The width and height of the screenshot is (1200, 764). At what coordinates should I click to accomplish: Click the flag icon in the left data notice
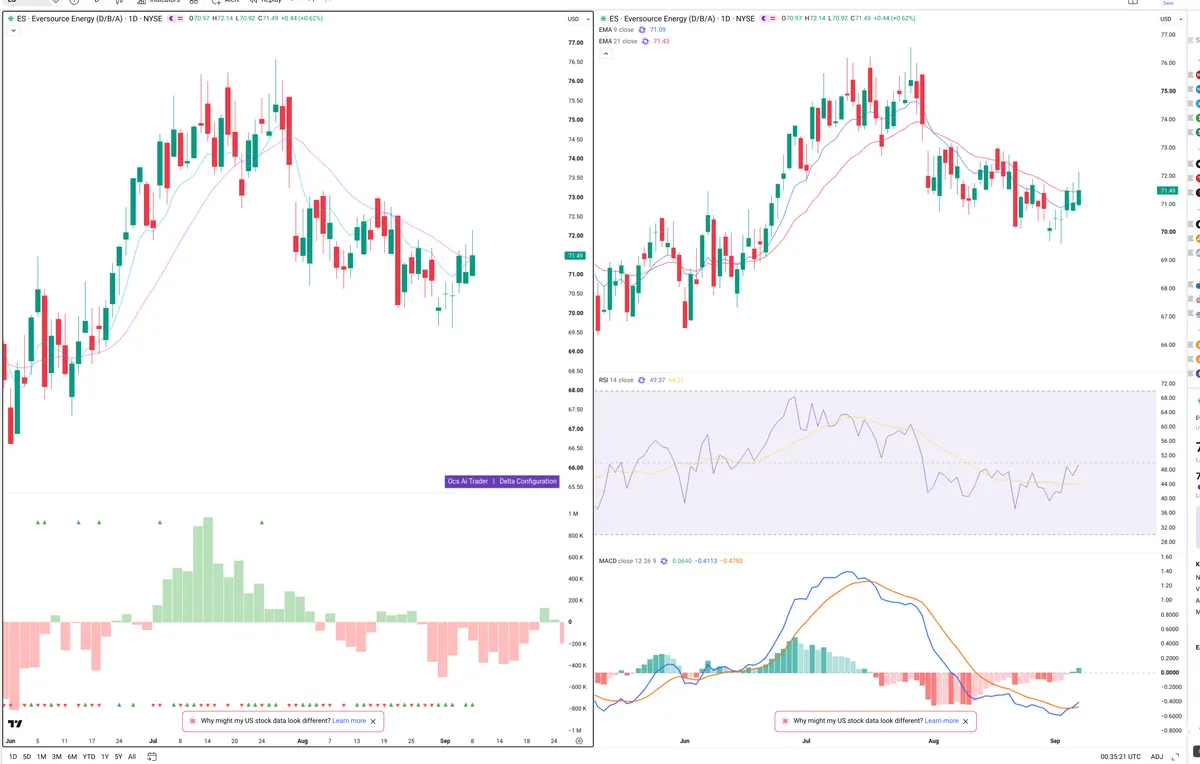click(x=192, y=720)
